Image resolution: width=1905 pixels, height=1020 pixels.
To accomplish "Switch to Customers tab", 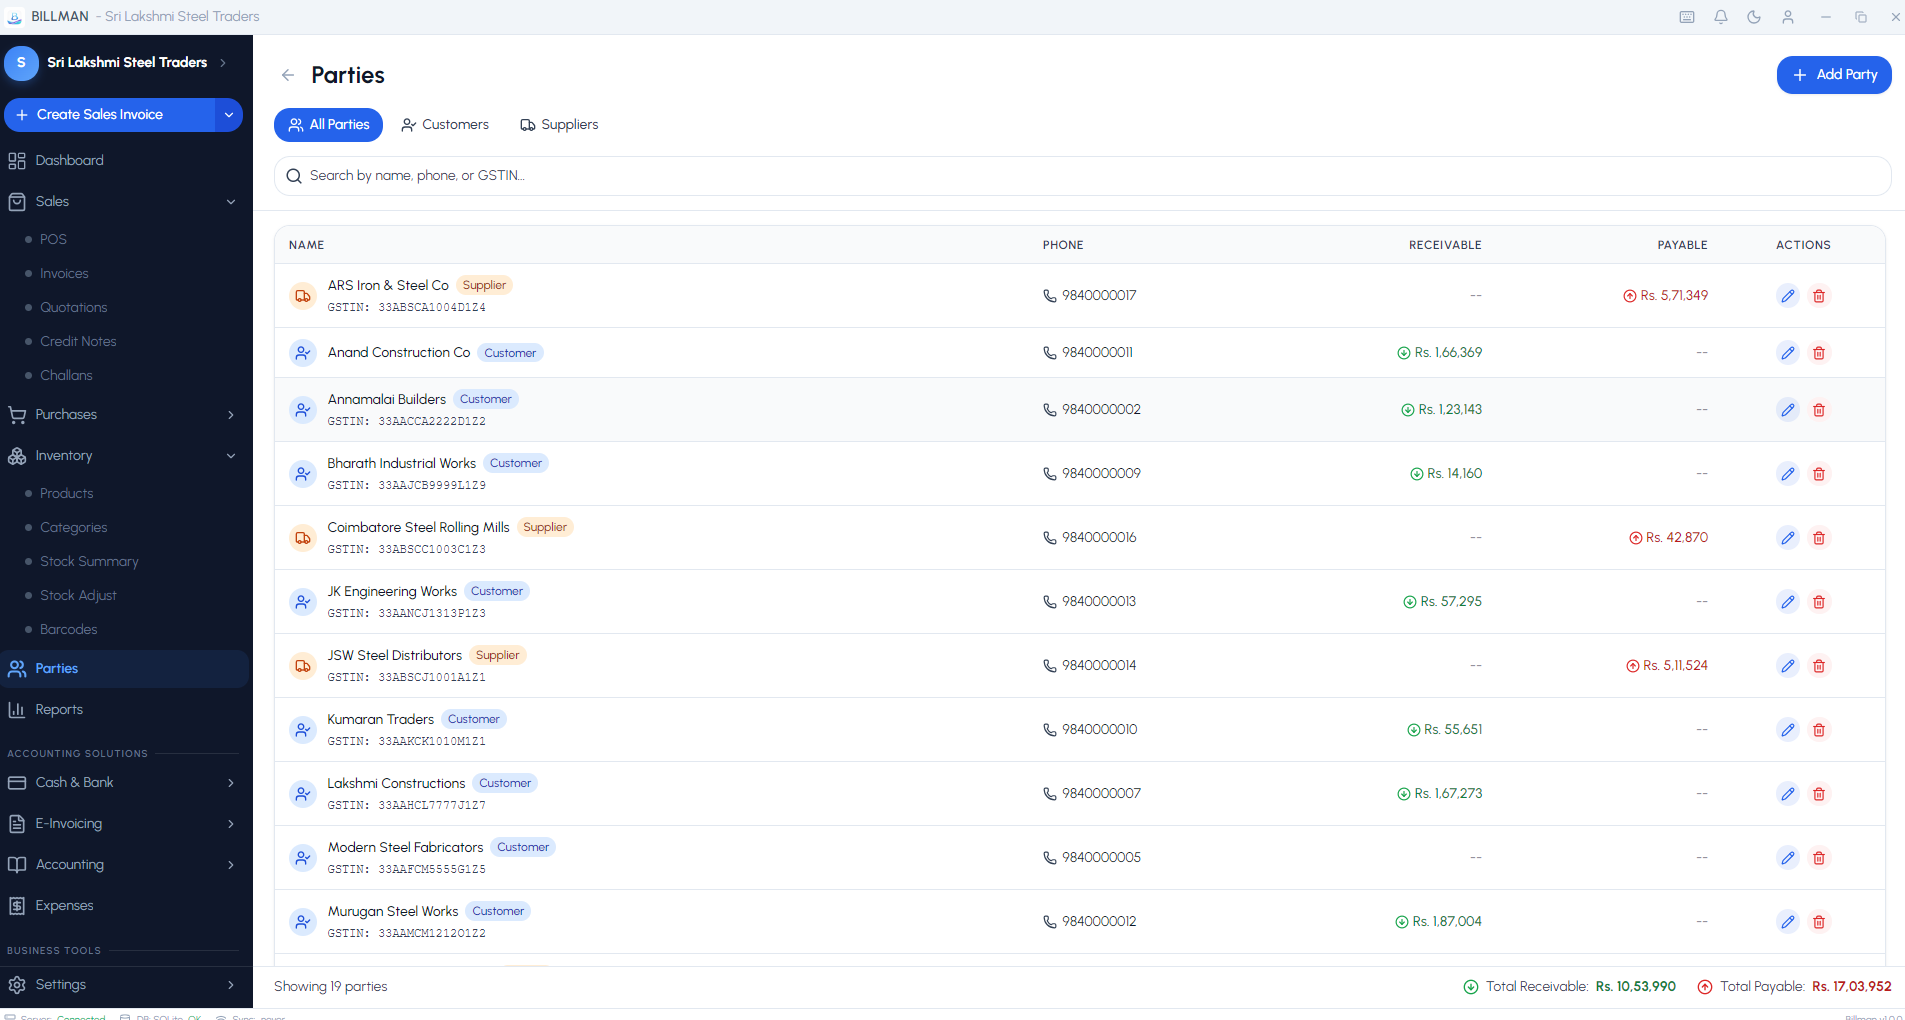I will [445, 125].
